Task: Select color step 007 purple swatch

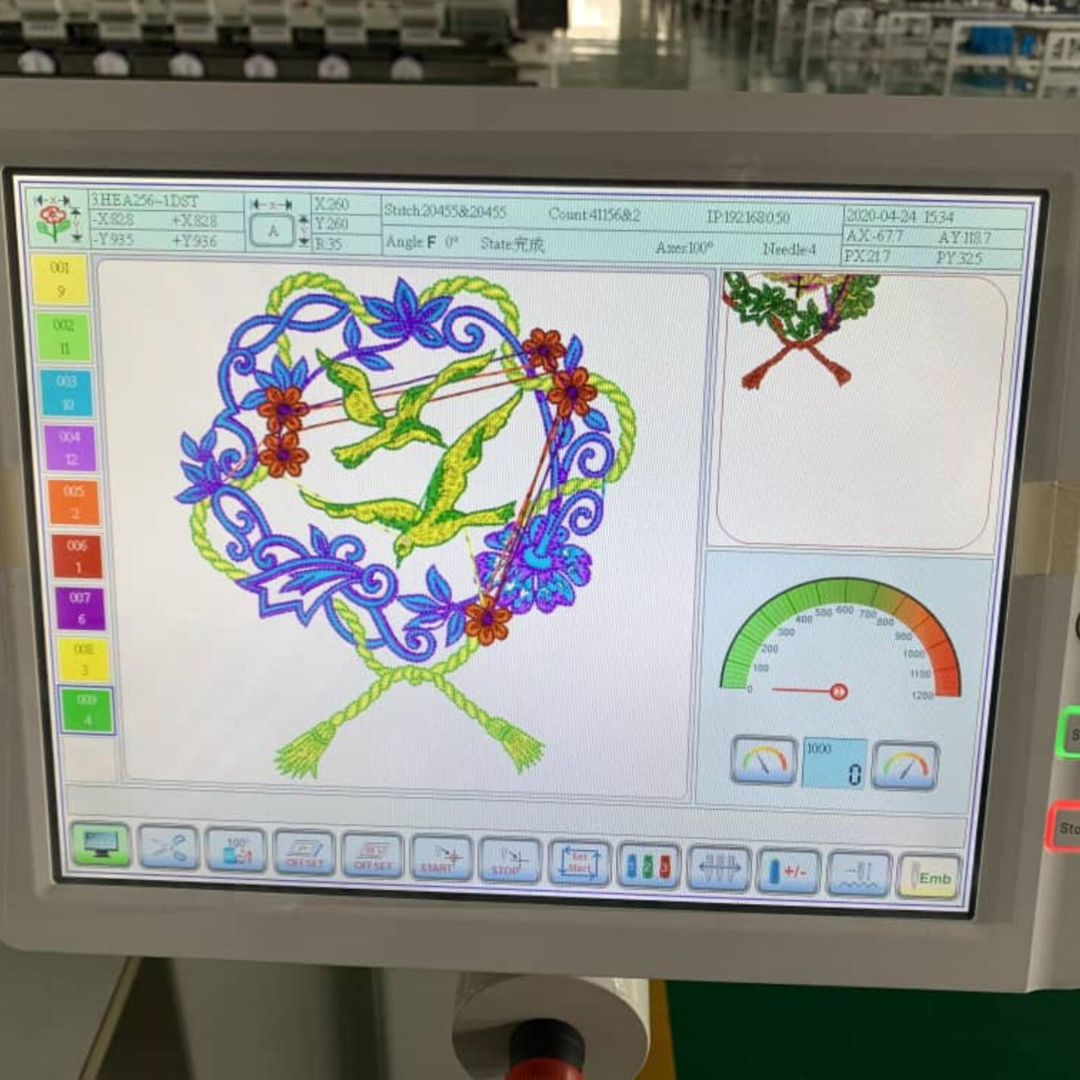Action: pos(81,609)
